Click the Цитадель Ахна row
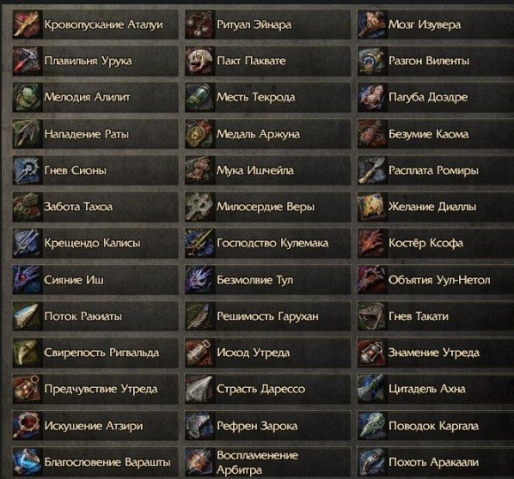This screenshot has width=514, height=479. coord(436,389)
